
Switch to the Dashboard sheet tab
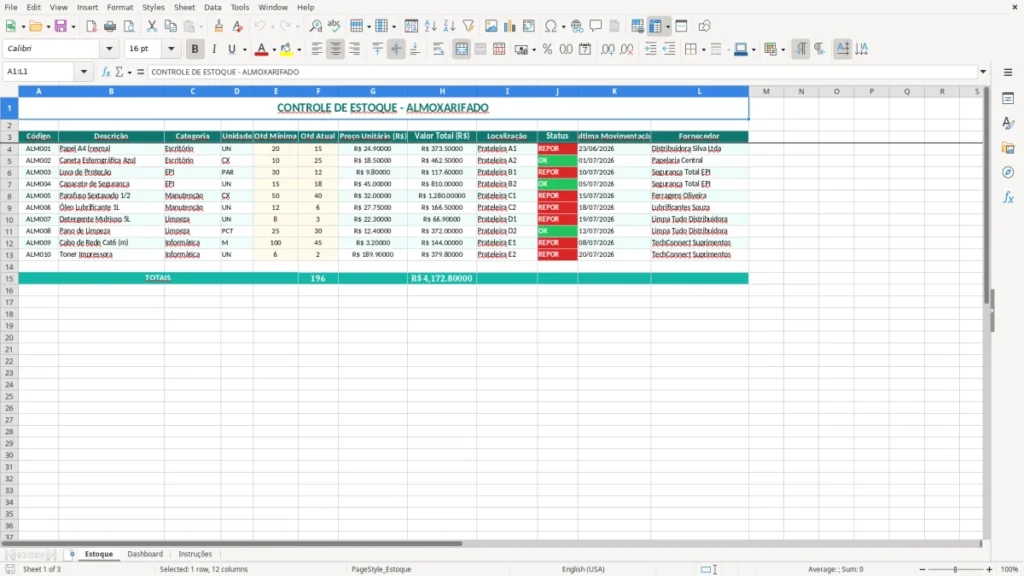click(x=145, y=554)
